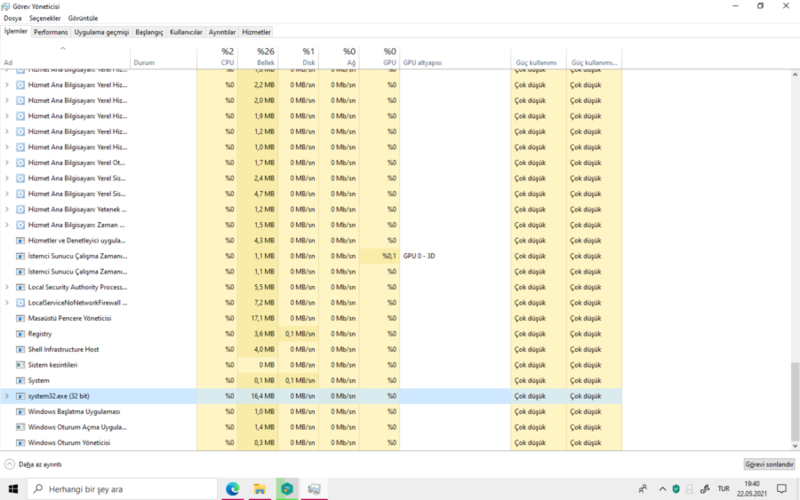Image resolution: width=800 pixels, height=500 pixels.
Task: Click the Windows Oturum Yöneticisi icon
Action: pos(21,442)
